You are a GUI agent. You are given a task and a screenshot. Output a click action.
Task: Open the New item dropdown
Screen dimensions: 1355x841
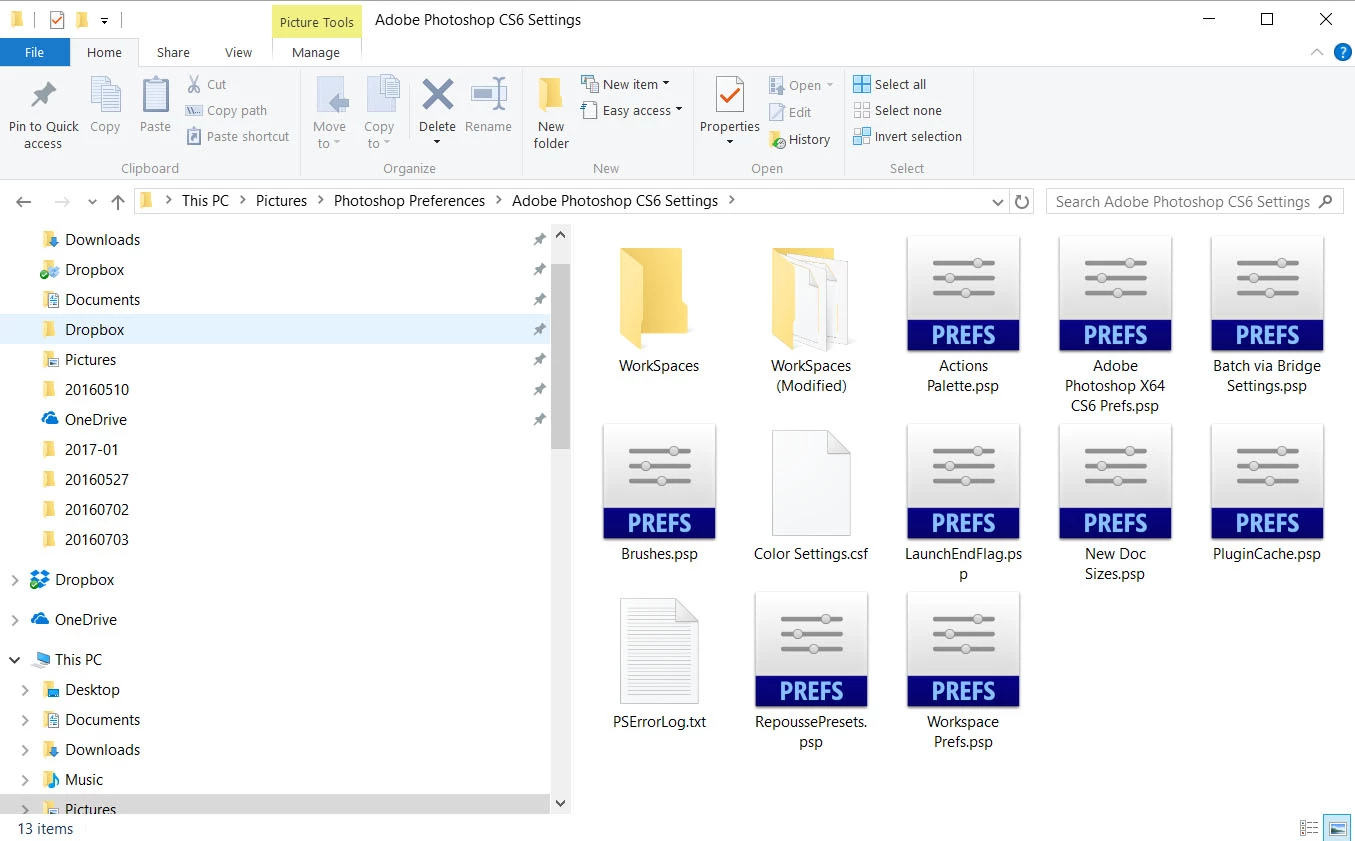(x=626, y=84)
